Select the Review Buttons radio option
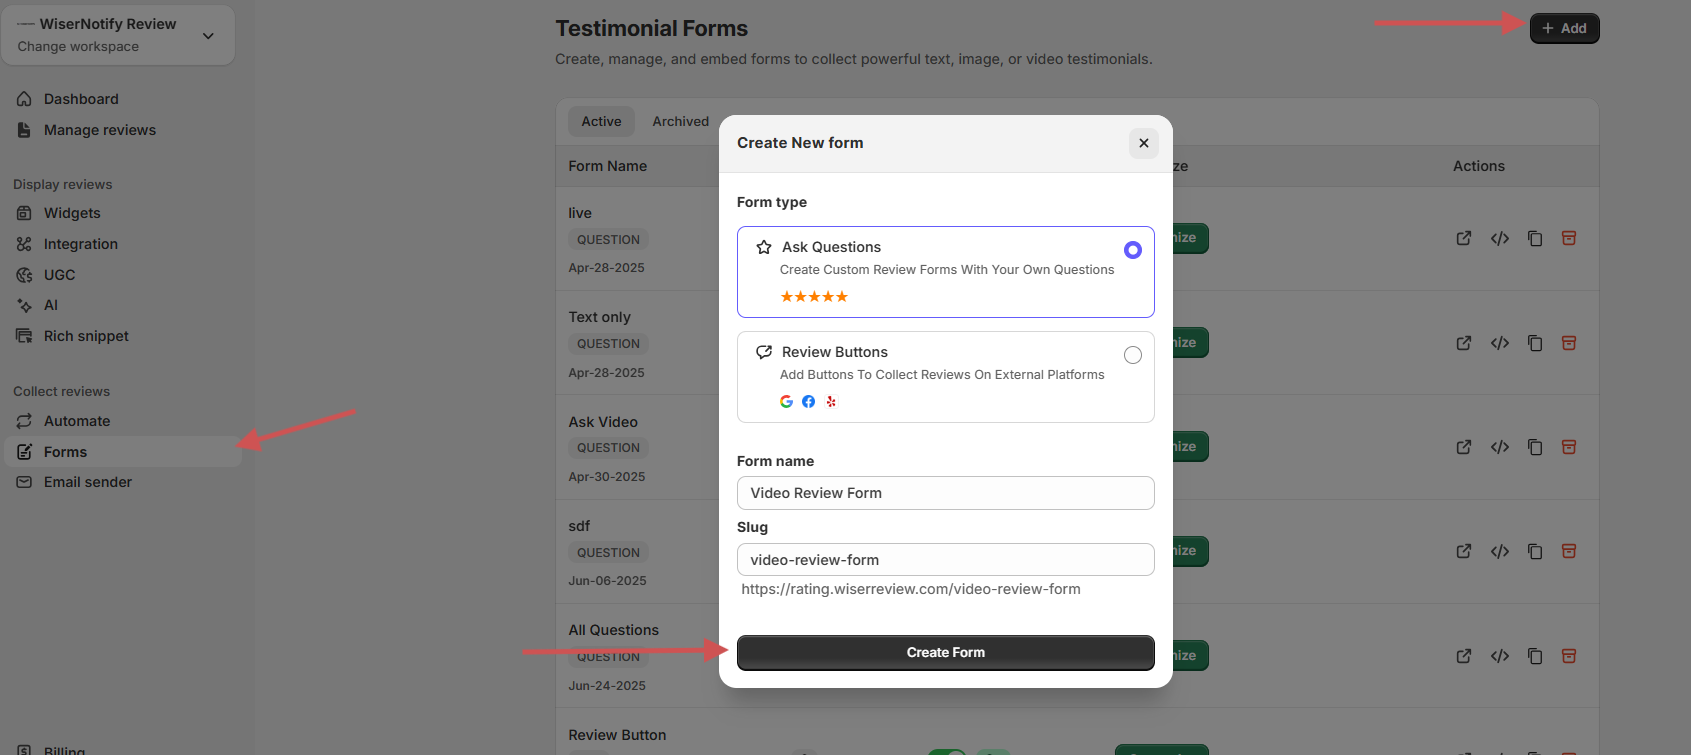 (x=1132, y=355)
